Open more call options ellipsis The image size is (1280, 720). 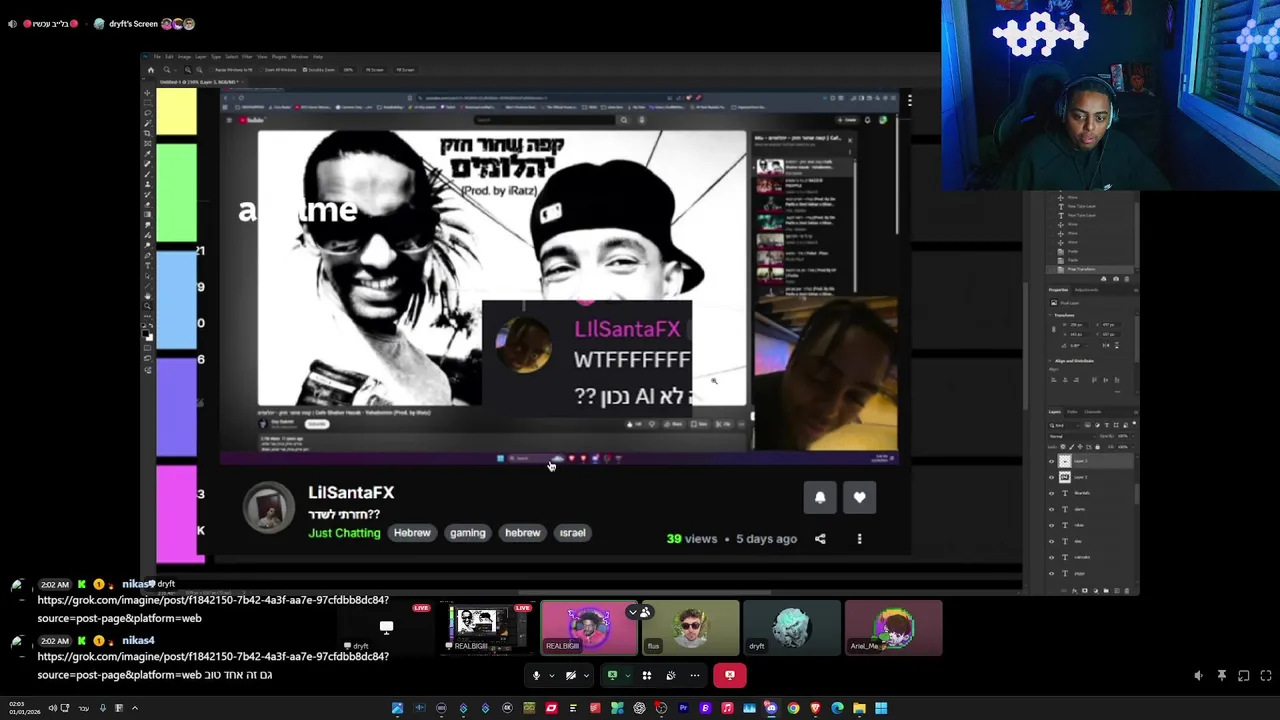point(695,675)
